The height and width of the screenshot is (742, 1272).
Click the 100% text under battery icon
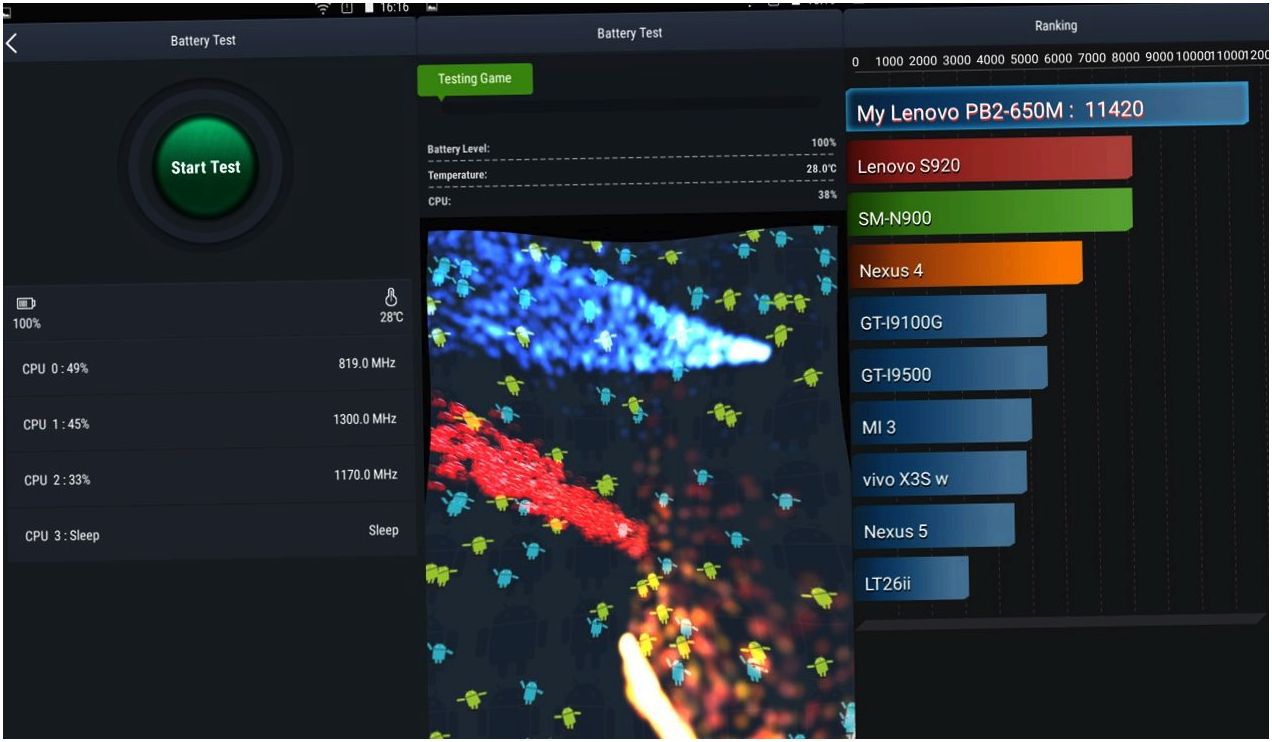(x=27, y=323)
